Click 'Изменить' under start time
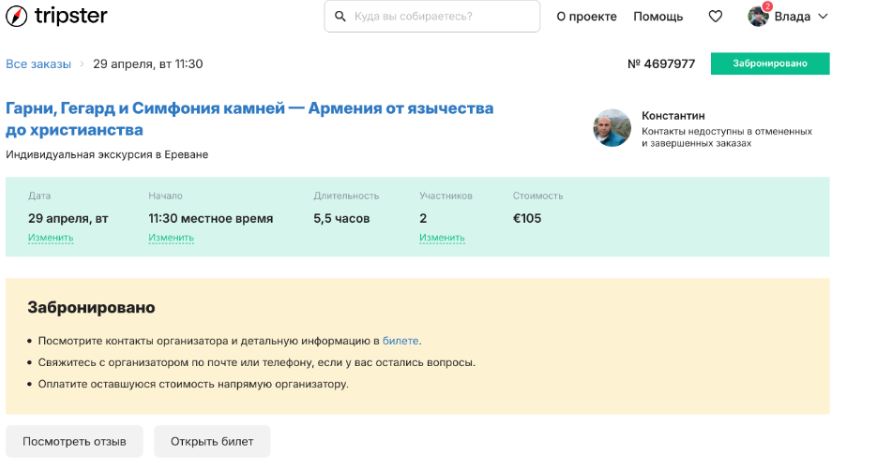875x470 pixels. pyautogui.click(x=171, y=238)
